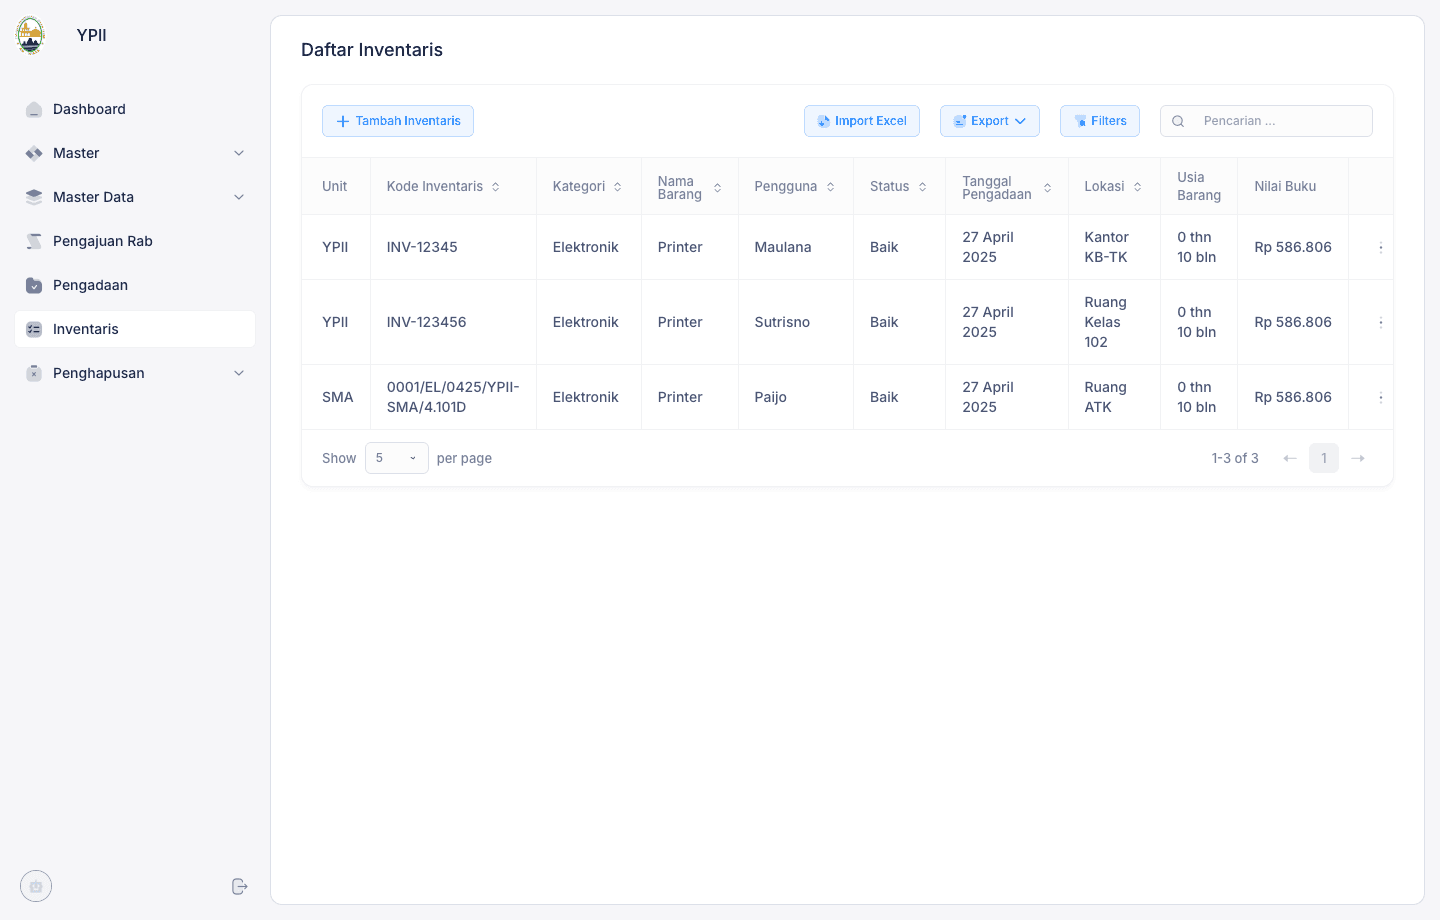This screenshot has height=920, width=1440.
Task: Click the Daftar Inventaris heading
Action: click(x=372, y=50)
